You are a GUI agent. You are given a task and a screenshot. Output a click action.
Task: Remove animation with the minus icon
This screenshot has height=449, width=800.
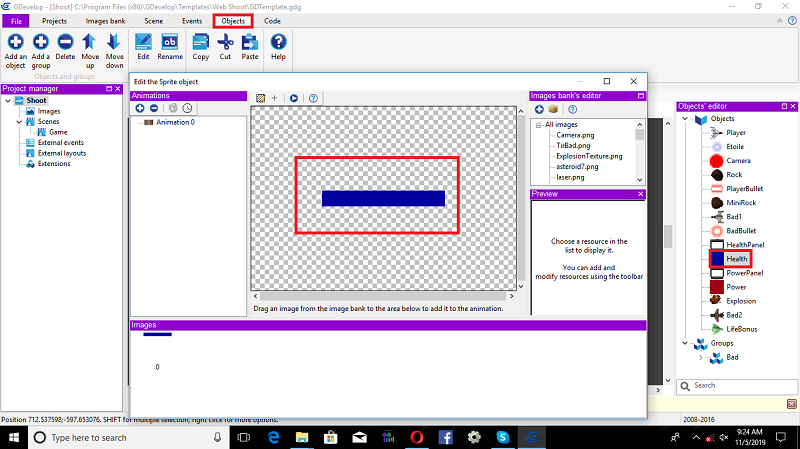pyautogui.click(x=154, y=108)
